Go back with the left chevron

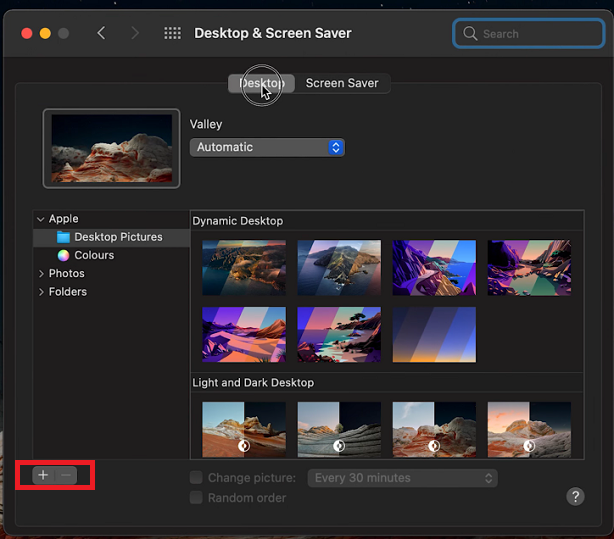101,33
